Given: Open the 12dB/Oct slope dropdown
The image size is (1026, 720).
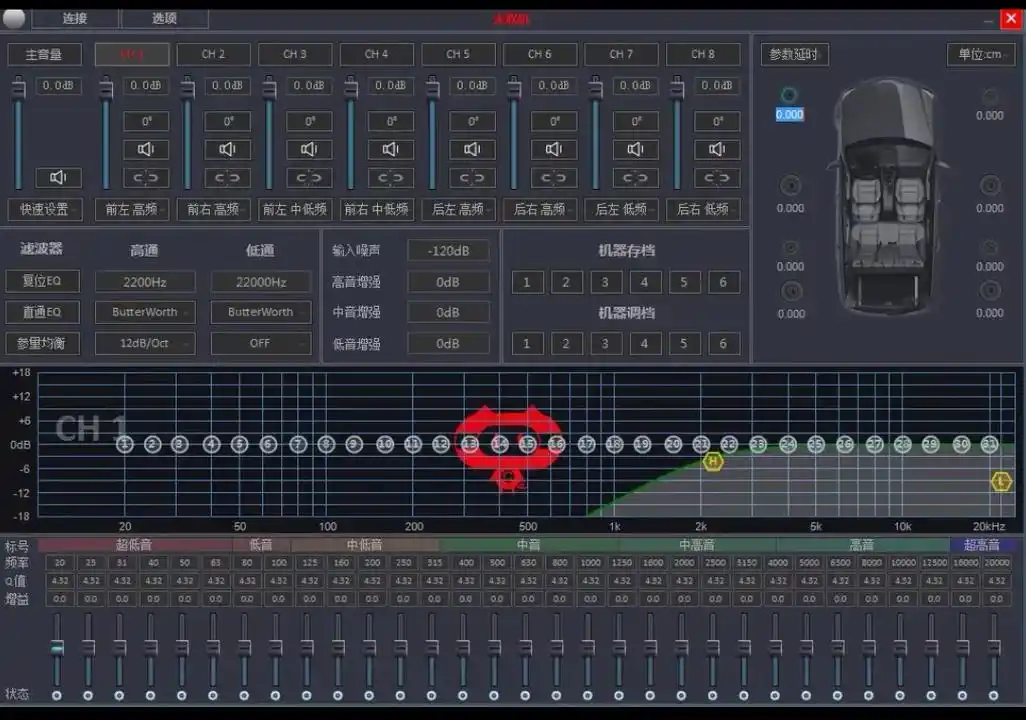Looking at the screenshot, I should [x=145, y=343].
